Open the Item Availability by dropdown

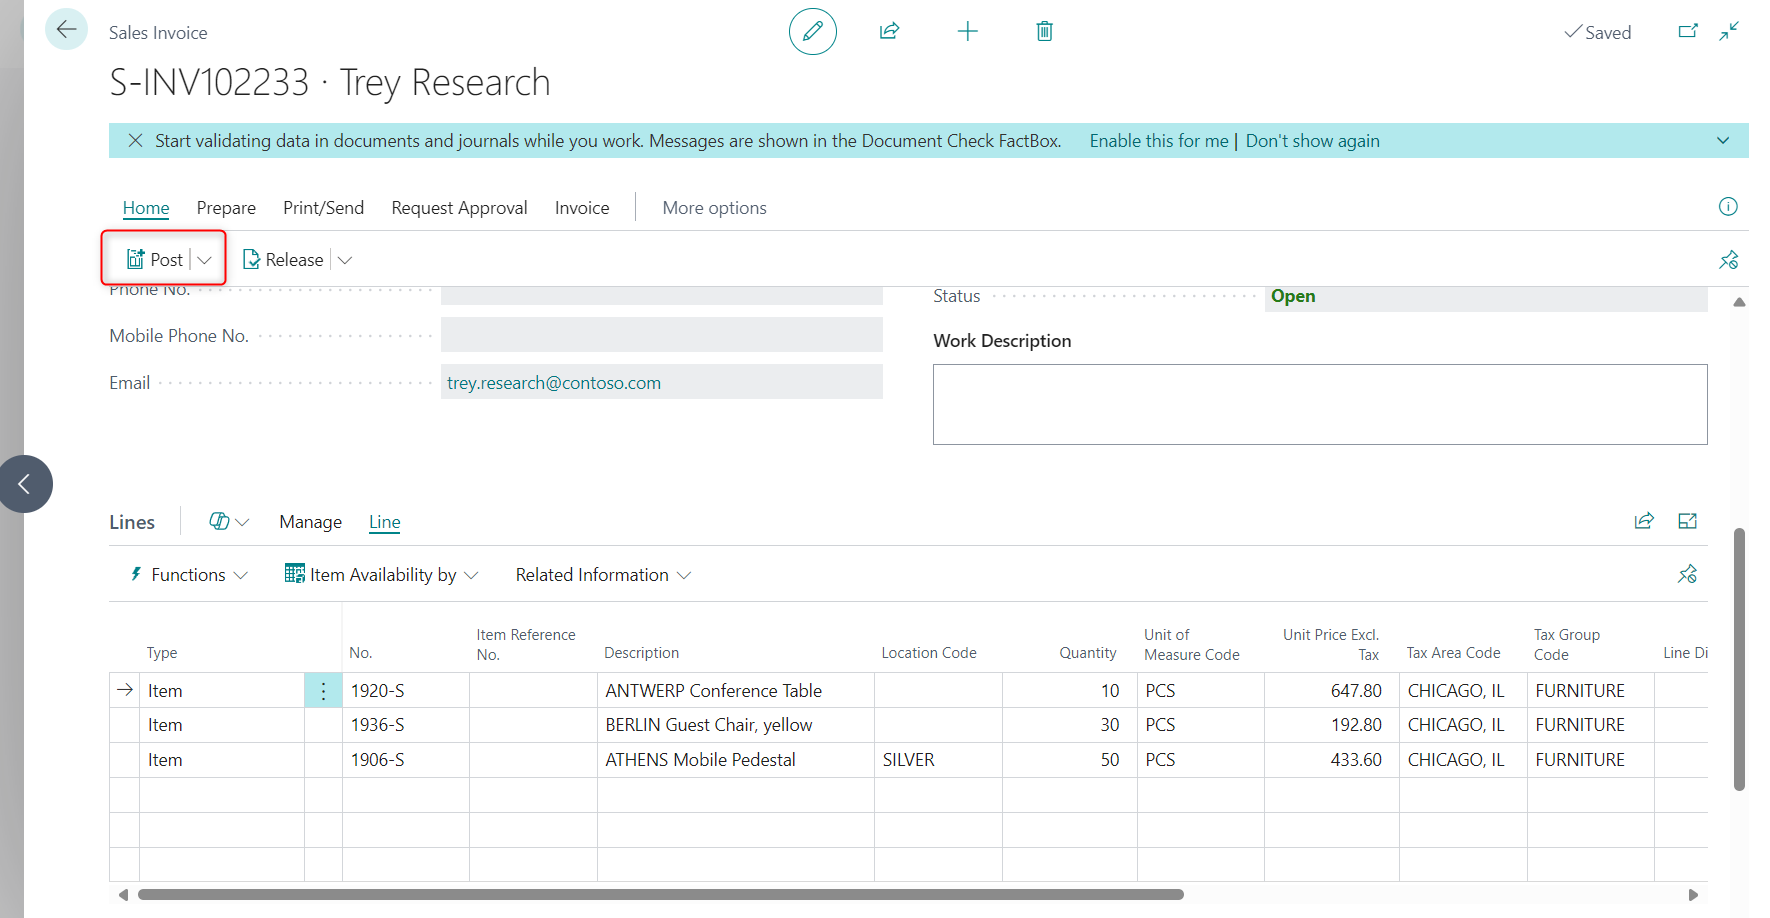coord(382,575)
